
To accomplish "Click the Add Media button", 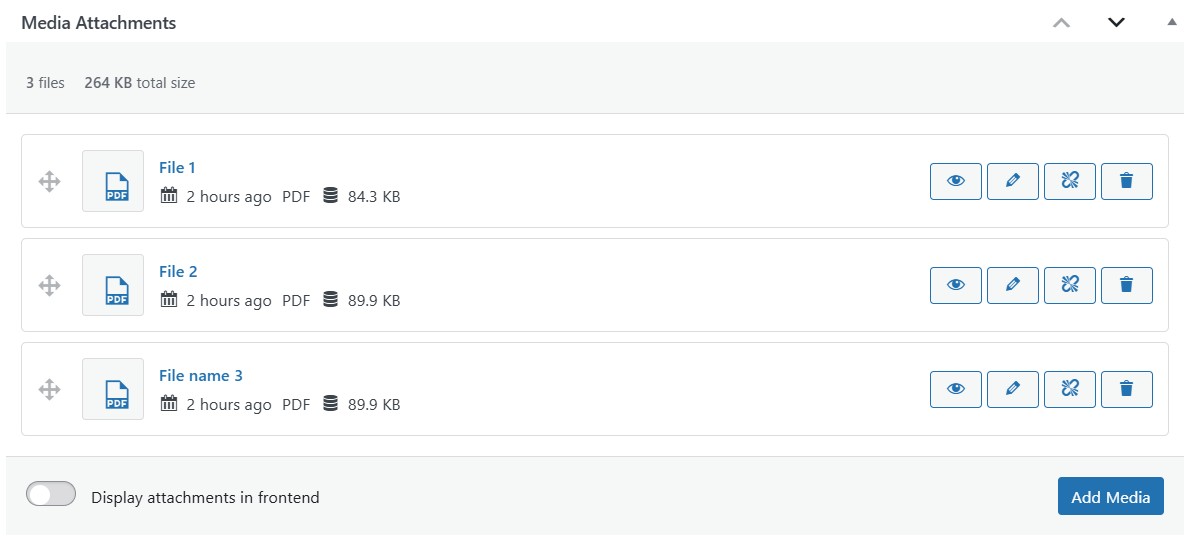I will pyautogui.click(x=1111, y=496).
